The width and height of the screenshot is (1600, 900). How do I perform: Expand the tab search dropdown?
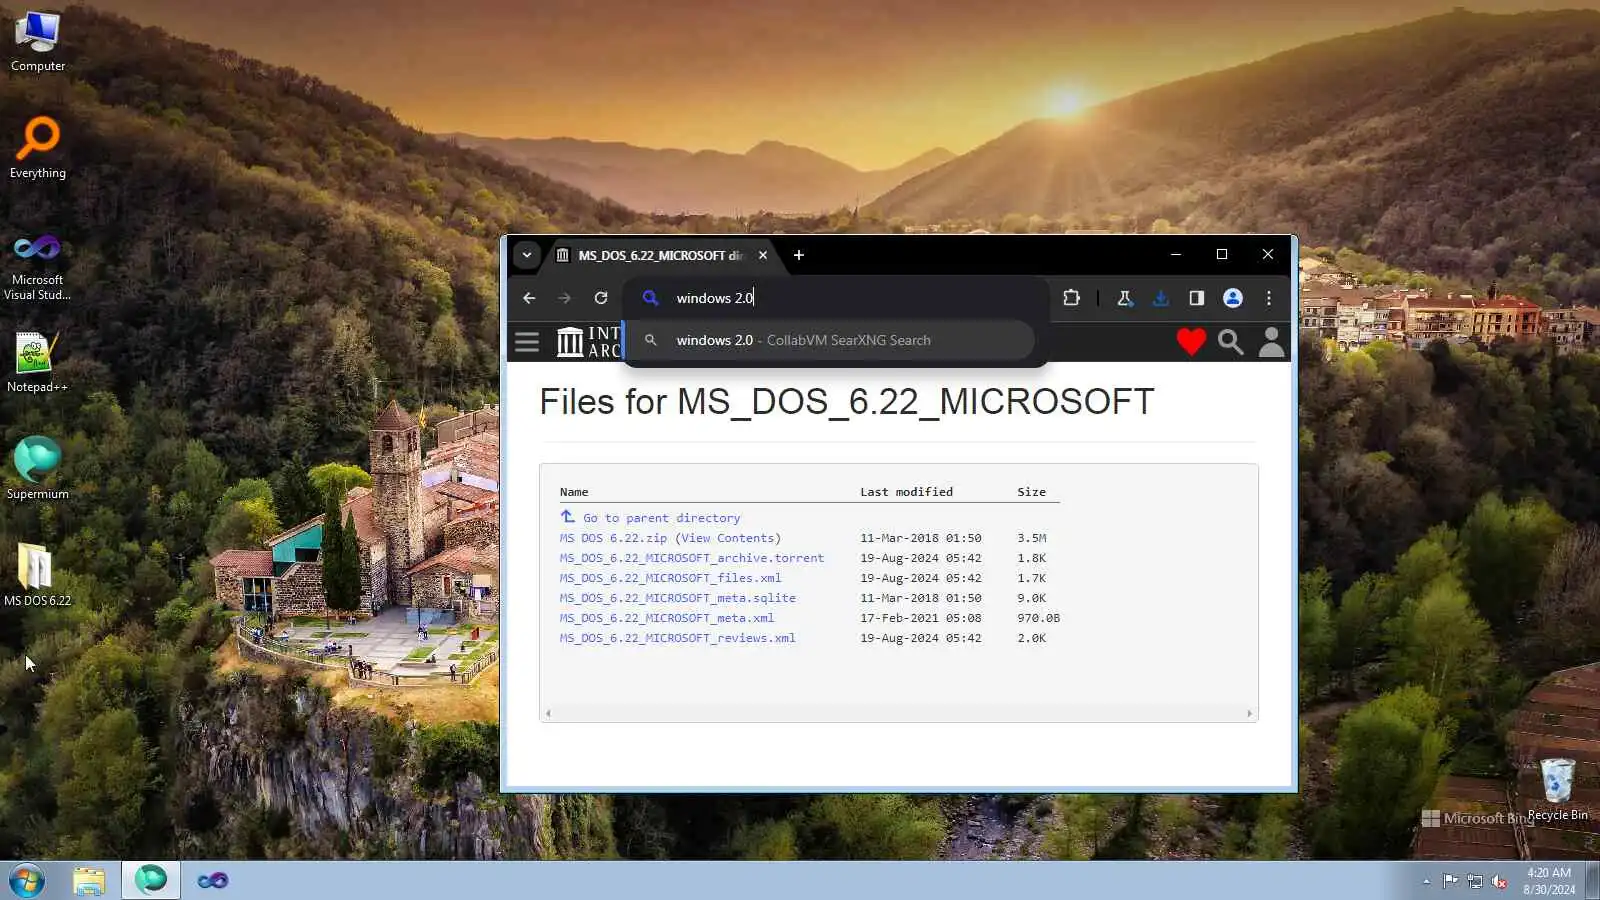[527, 255]
